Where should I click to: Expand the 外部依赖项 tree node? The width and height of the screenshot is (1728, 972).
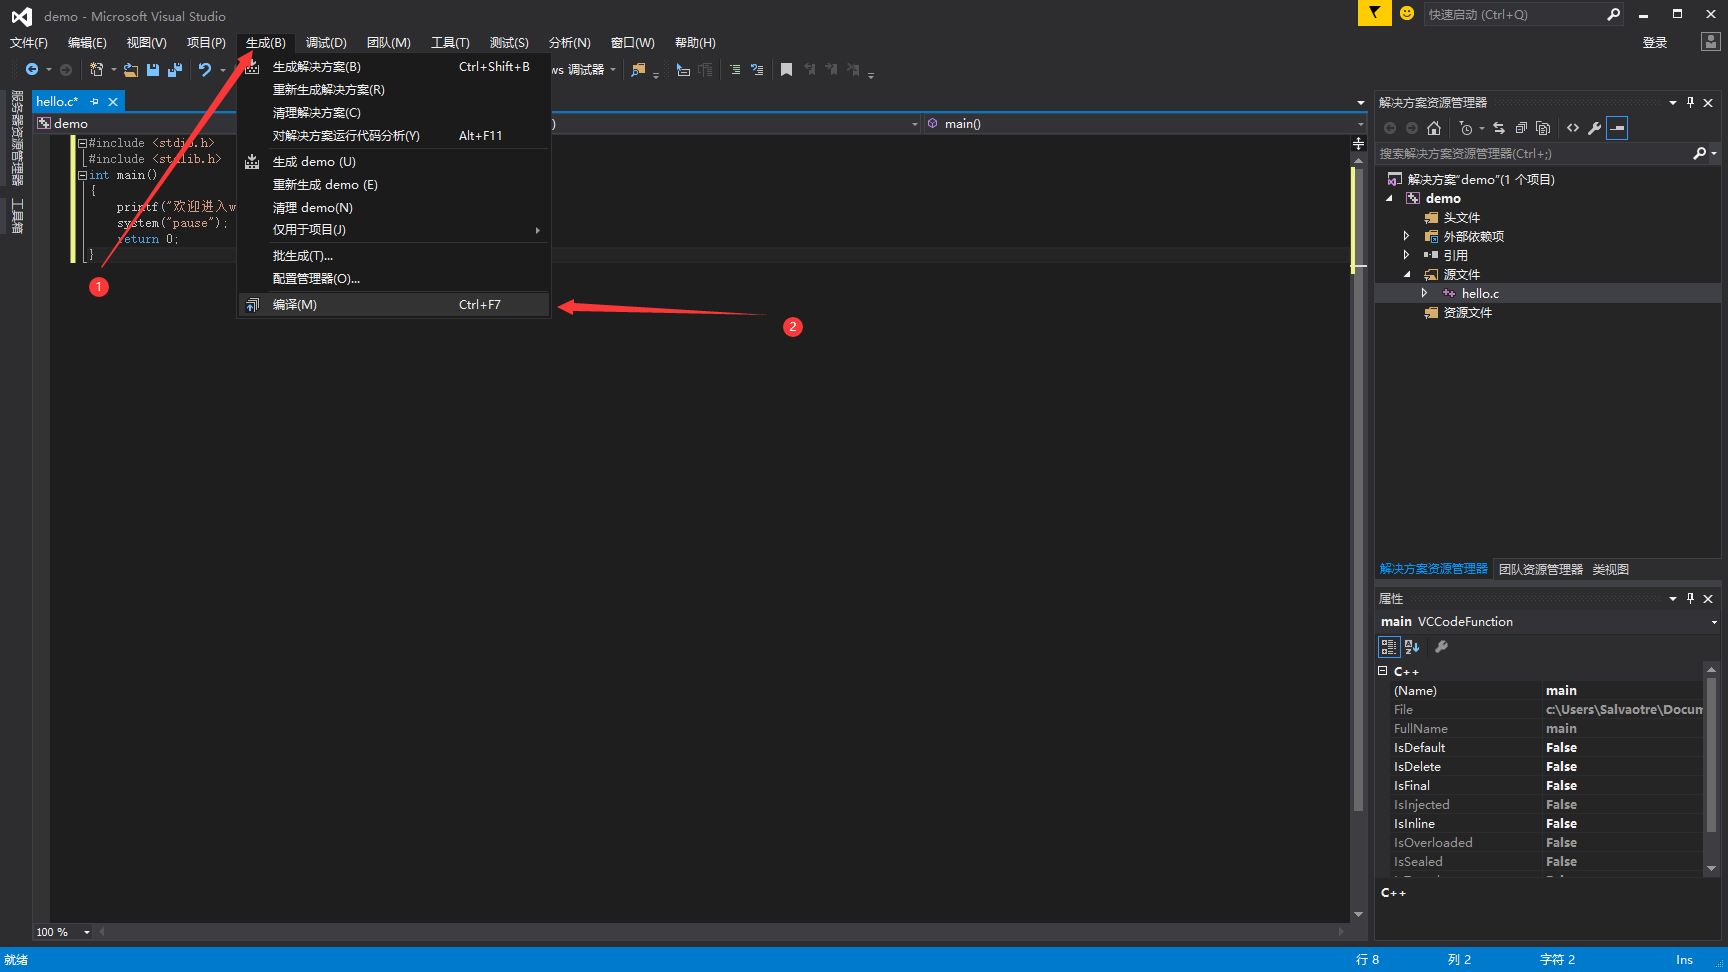[1406, 237]
